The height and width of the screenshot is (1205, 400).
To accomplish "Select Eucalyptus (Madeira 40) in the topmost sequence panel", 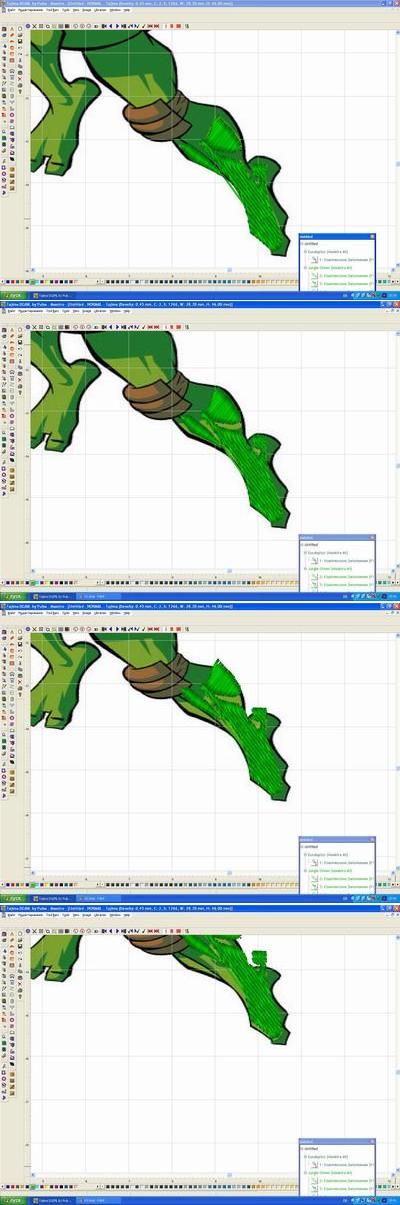I will click(328, 252).
